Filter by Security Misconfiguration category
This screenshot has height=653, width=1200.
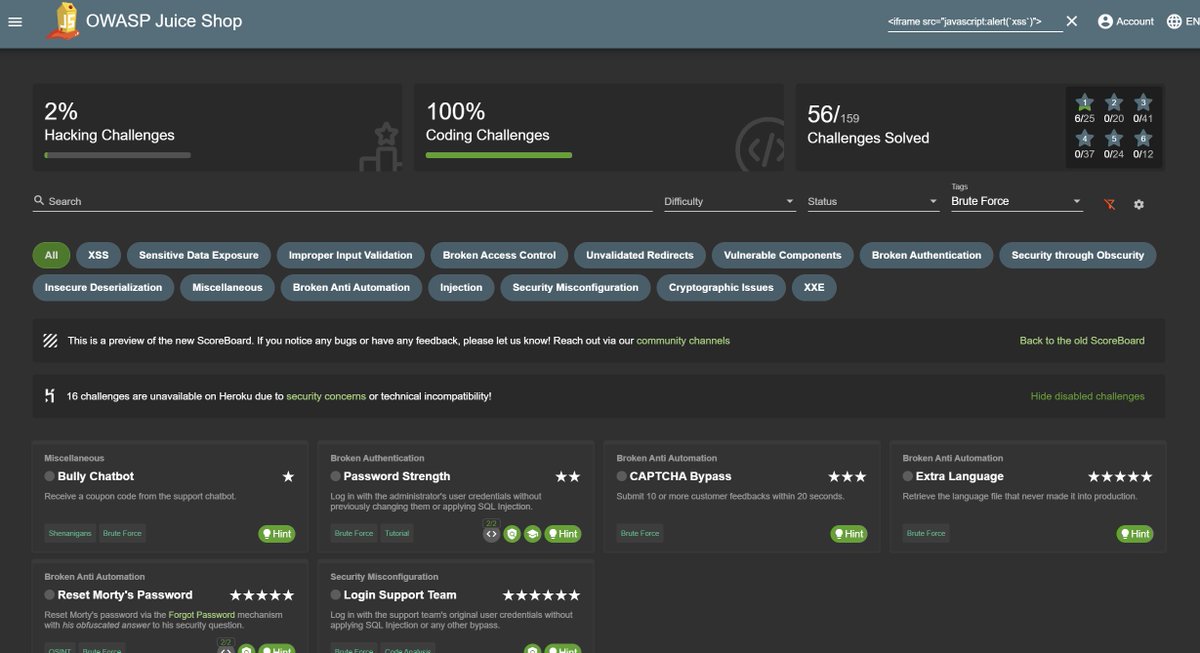575,287
